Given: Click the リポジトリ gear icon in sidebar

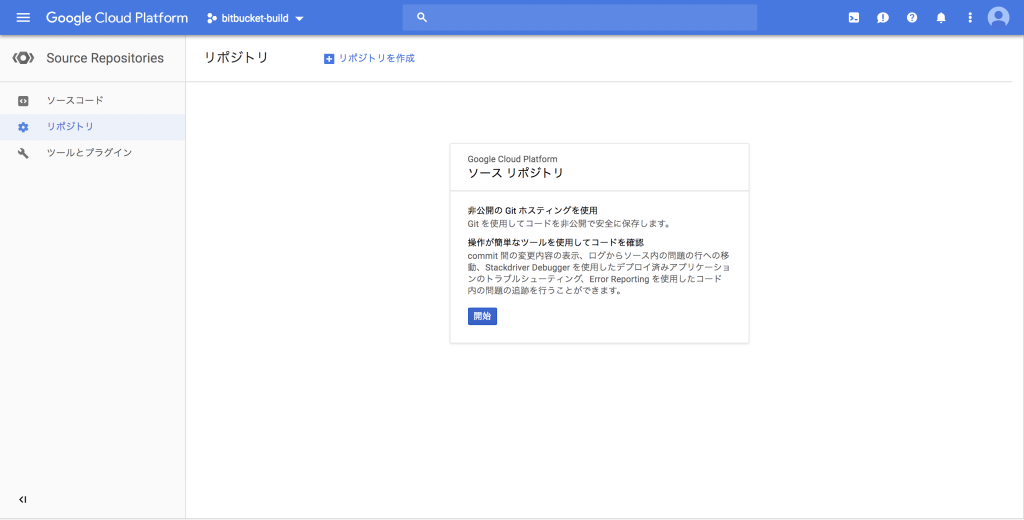Looking at the screenshot, I should coord(23,127).
